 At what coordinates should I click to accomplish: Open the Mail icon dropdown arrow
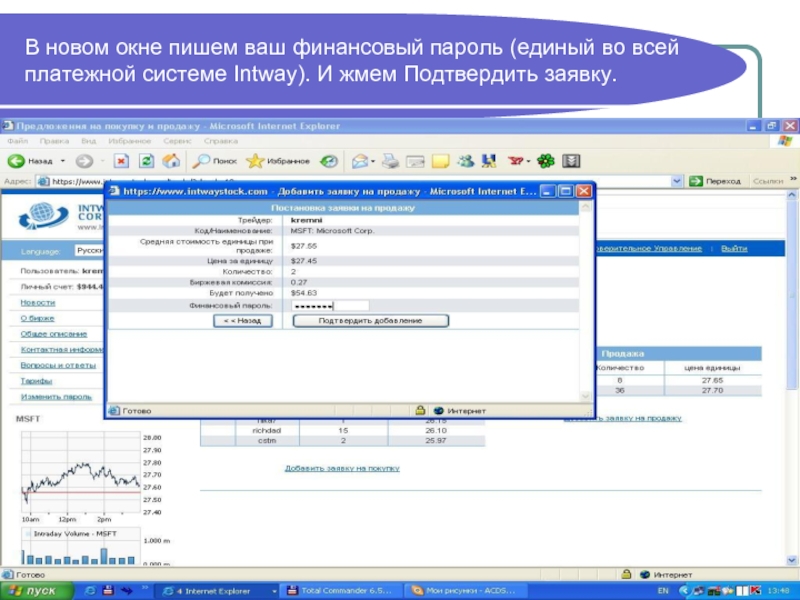pyautogui.click(x=373, y=161)
